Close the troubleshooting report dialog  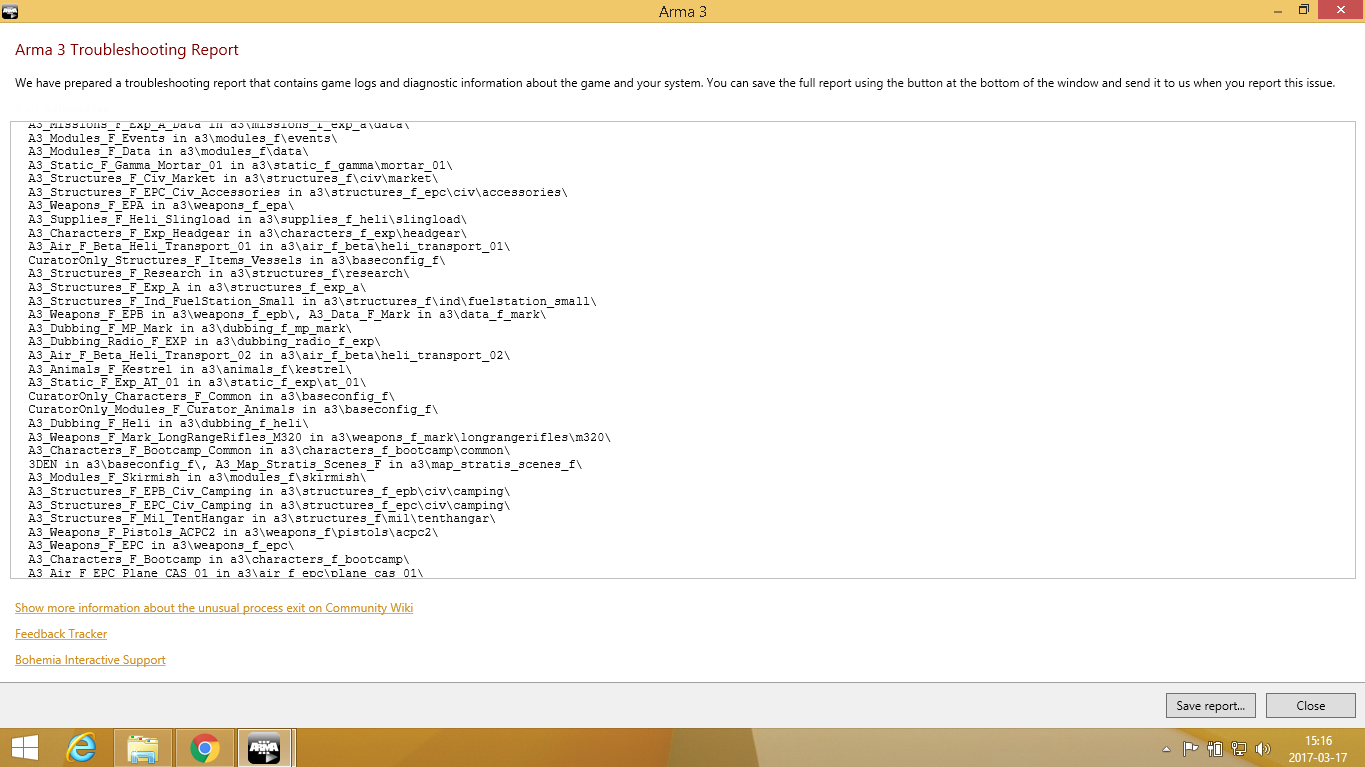click(1310, 705)
